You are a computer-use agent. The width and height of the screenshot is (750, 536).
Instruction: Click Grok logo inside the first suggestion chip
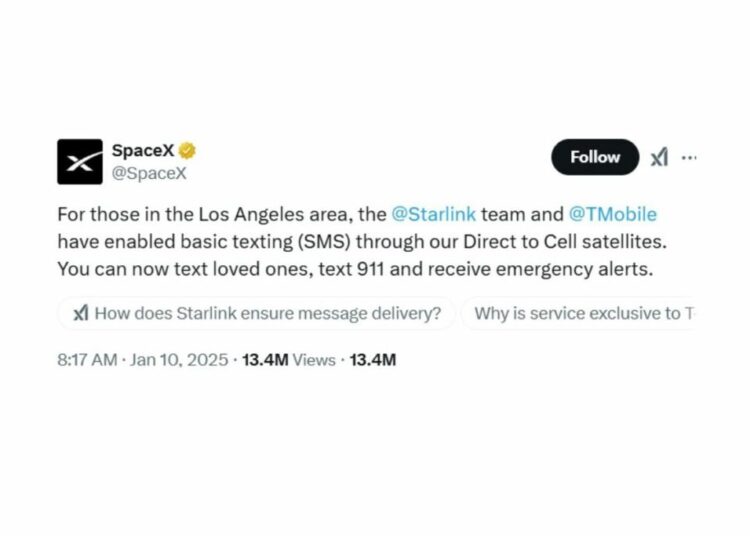[x=81, y=314]
